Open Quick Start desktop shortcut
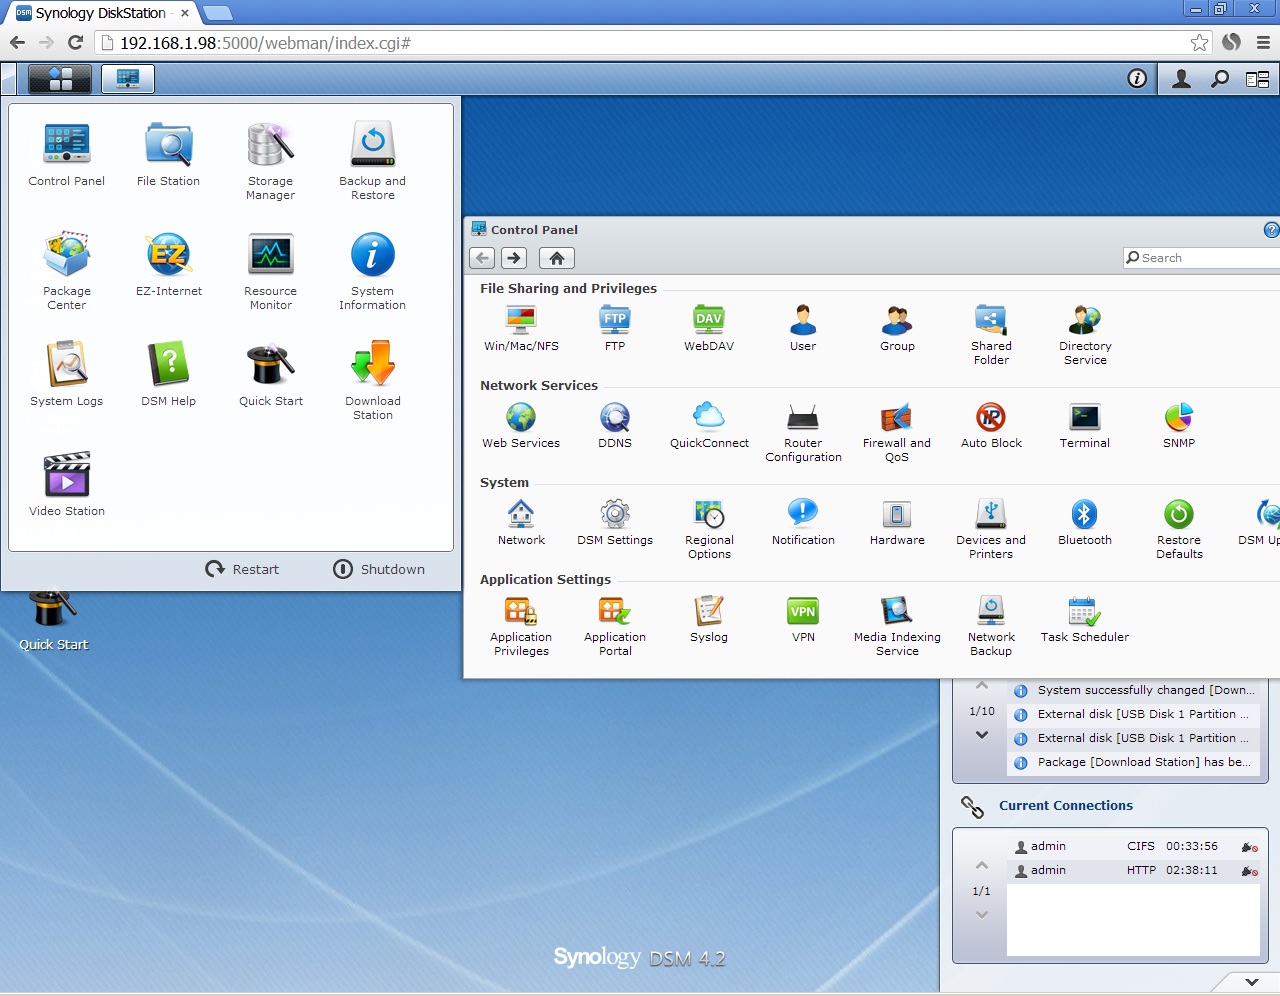Image resolution: width=1280 pixels, height=996 pixels. click(x=53, y=621)
